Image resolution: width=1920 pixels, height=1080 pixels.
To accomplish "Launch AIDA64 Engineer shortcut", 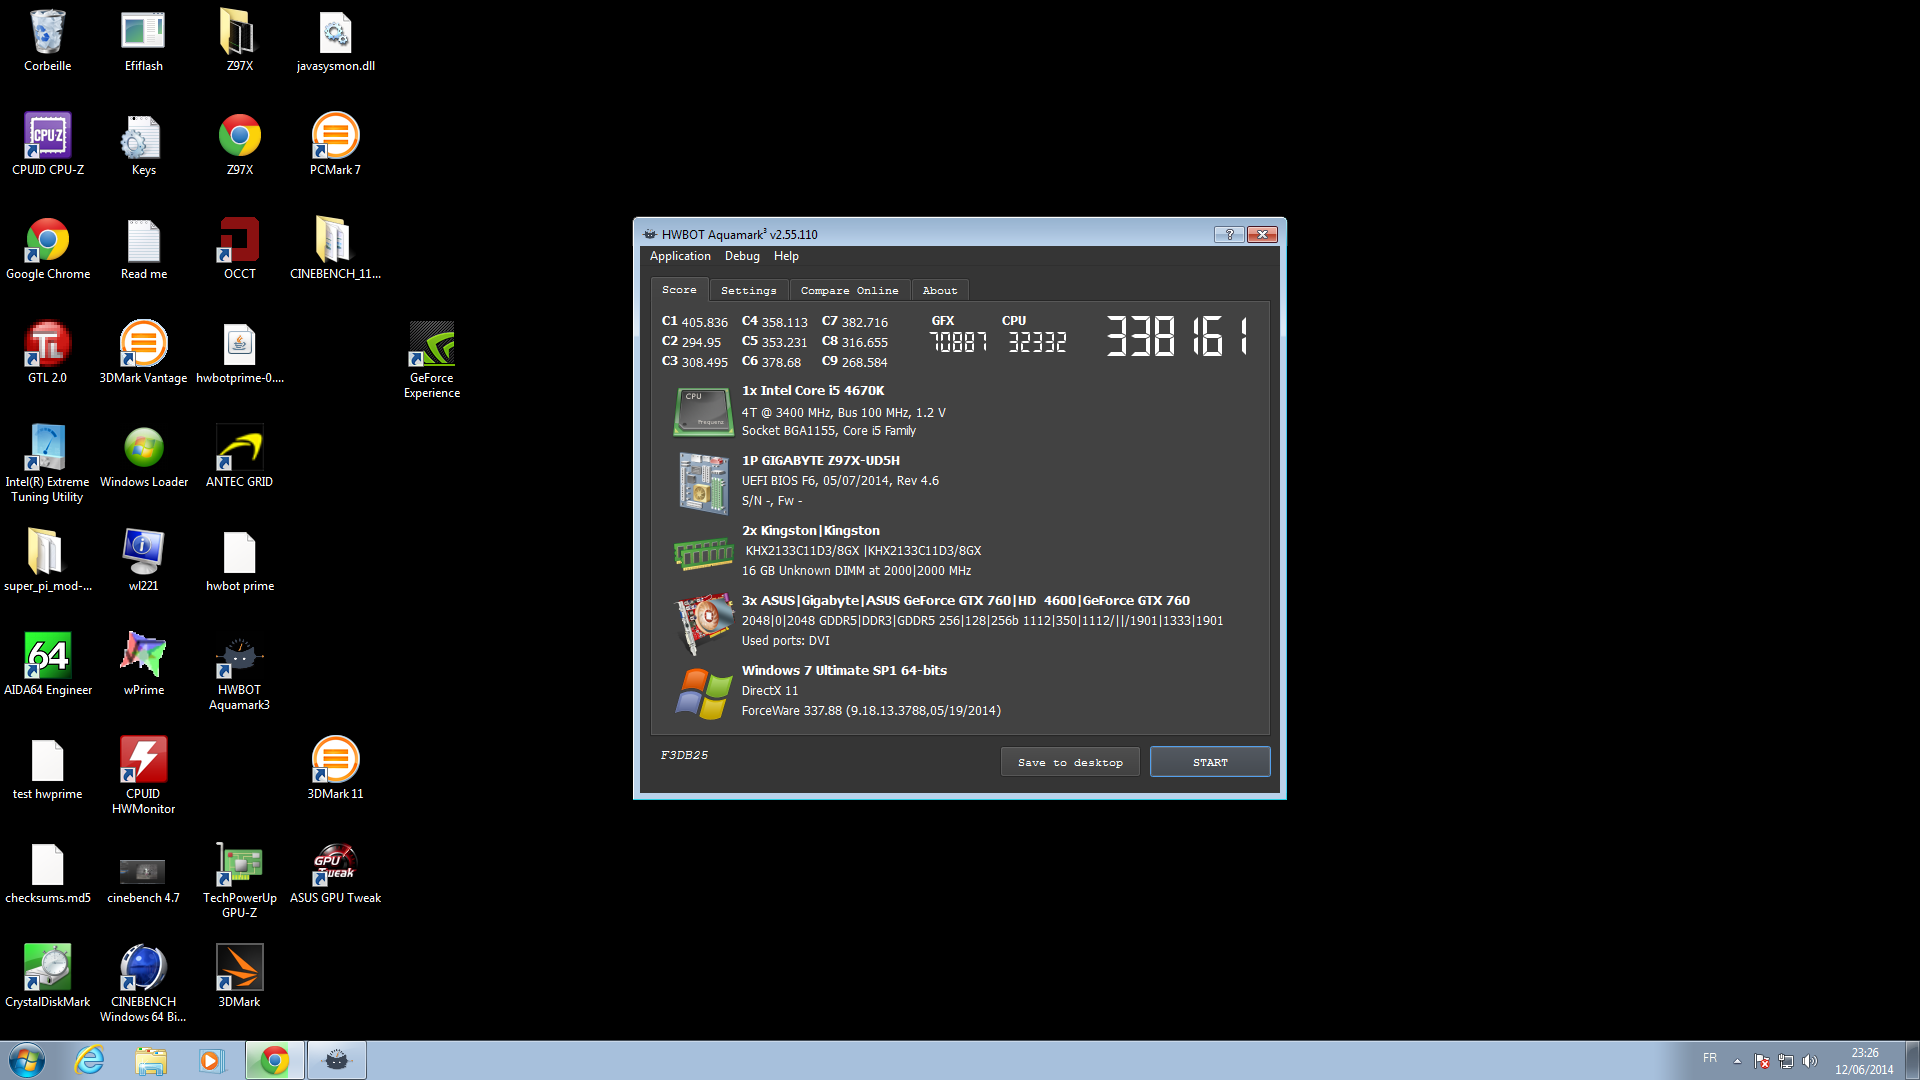I will click(x=47, y=664).
